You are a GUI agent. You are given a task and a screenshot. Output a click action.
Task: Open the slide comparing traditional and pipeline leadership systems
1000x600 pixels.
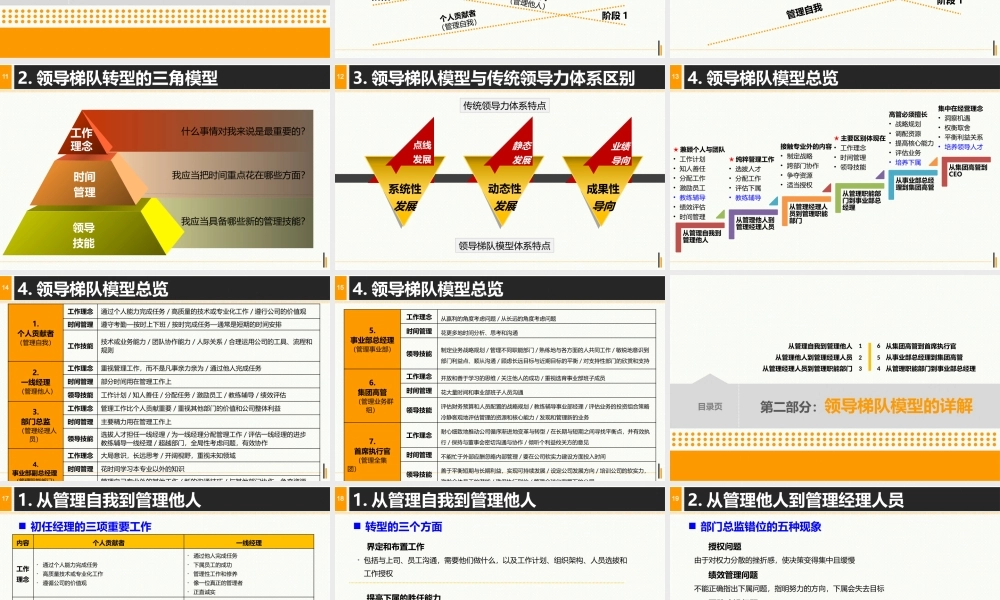[x=500, y=166]
